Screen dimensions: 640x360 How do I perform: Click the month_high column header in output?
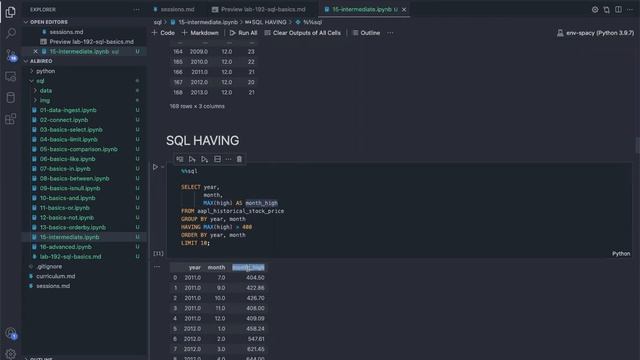[248, 267]
